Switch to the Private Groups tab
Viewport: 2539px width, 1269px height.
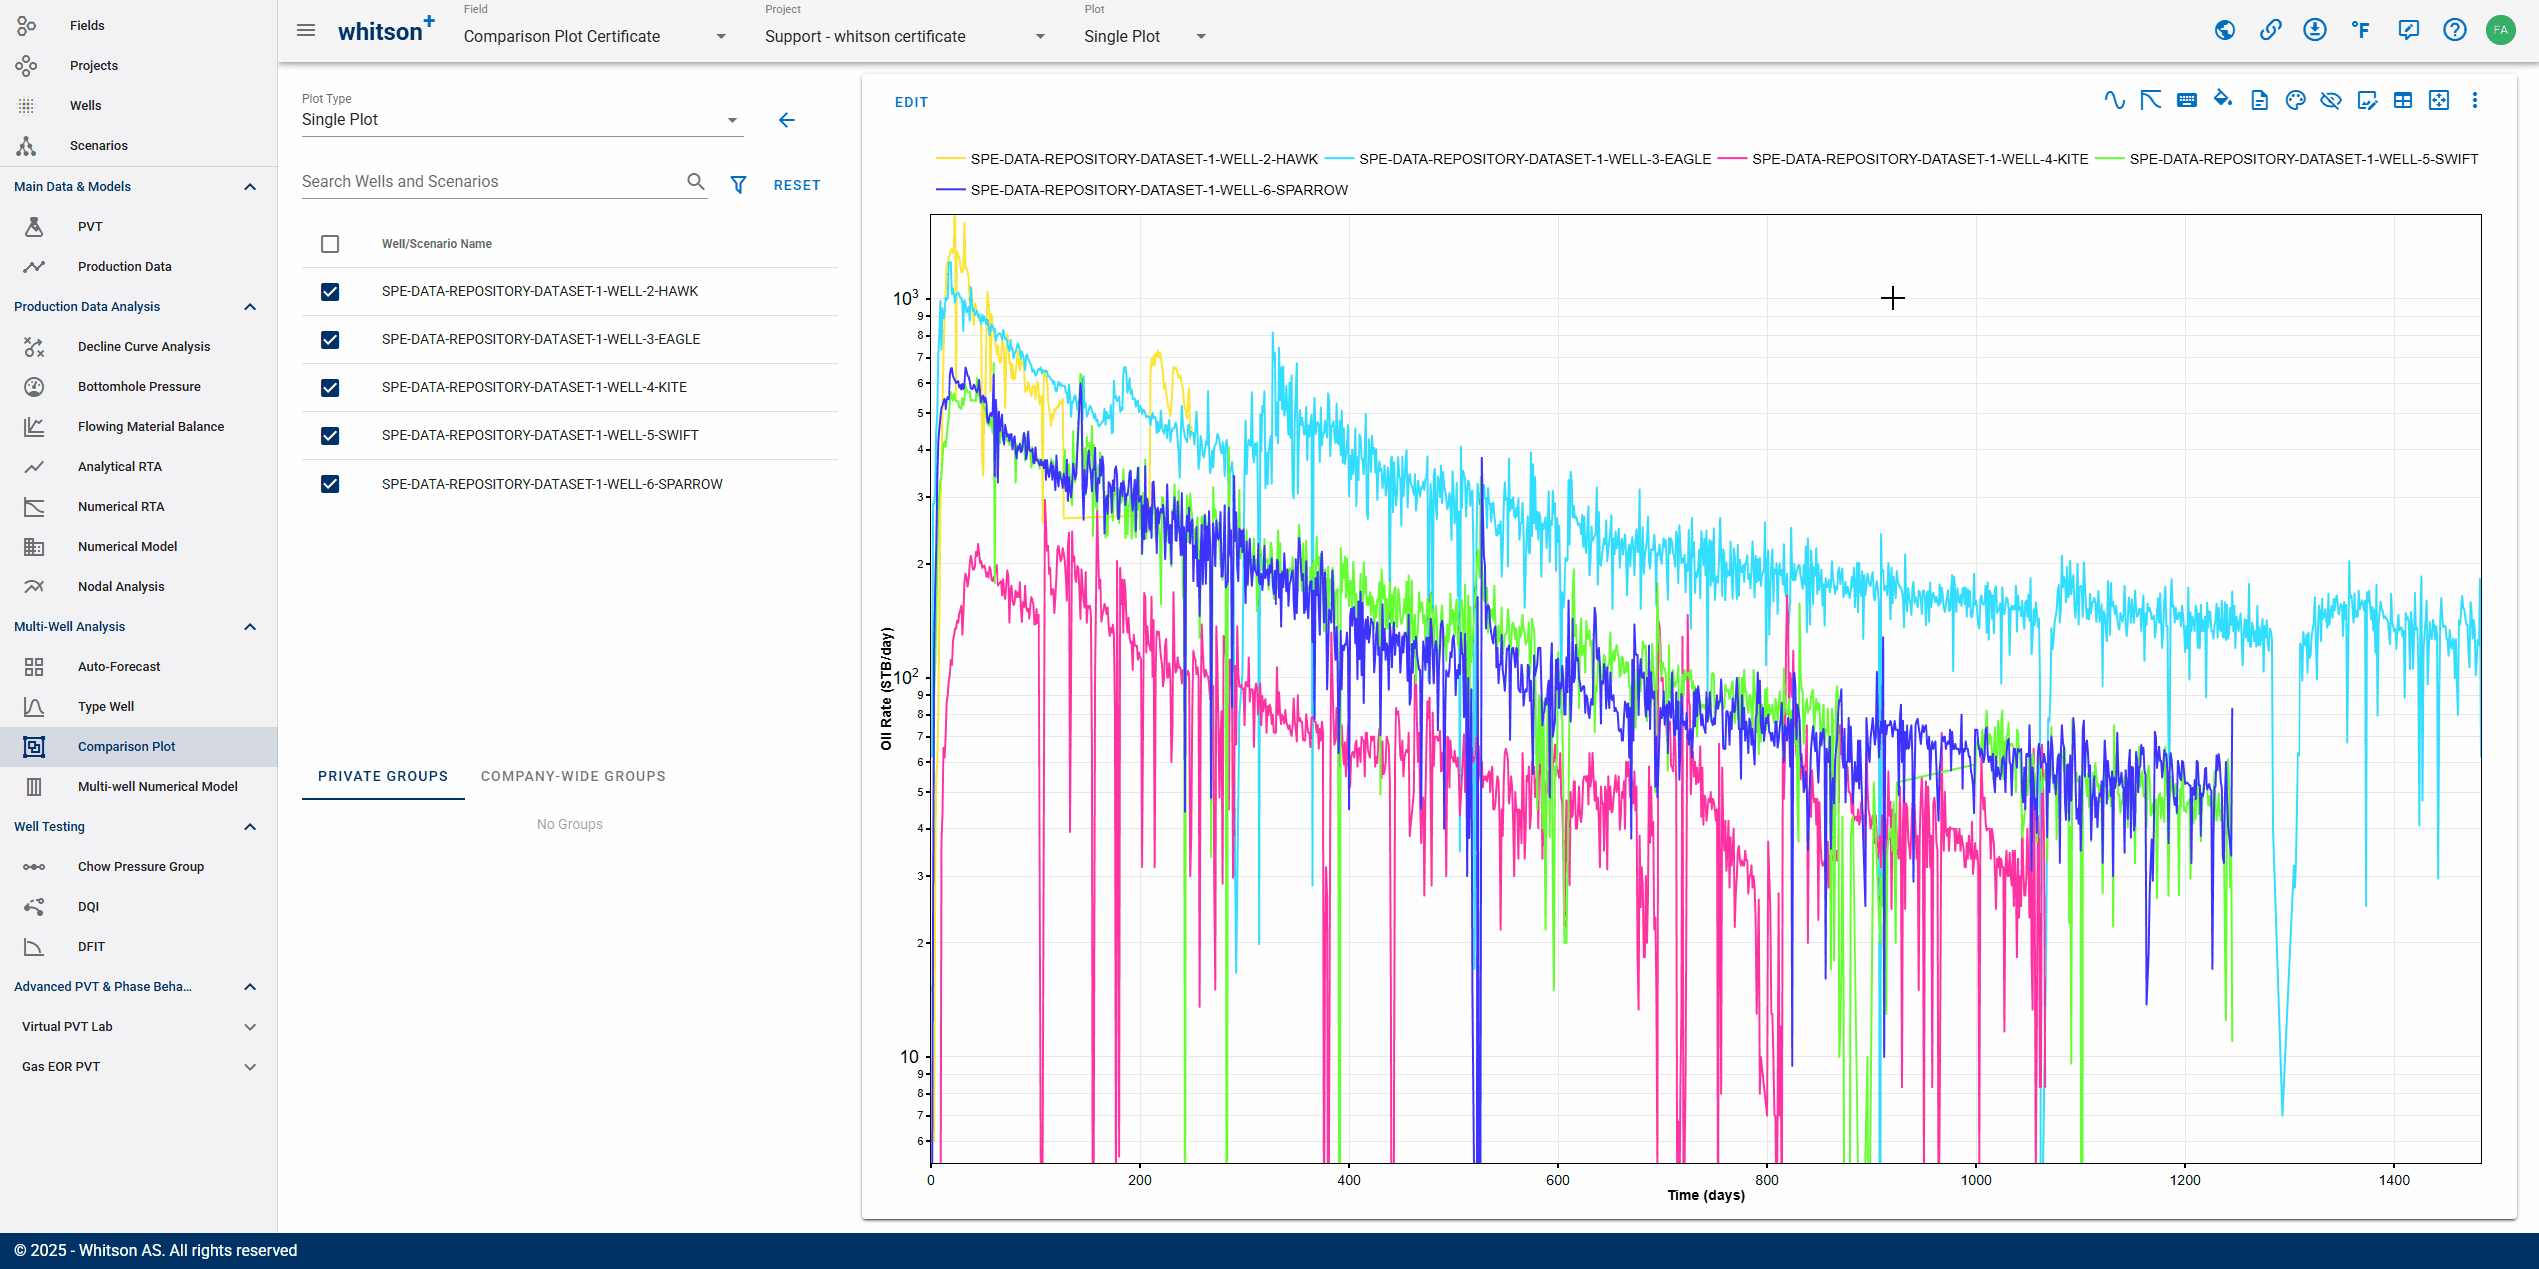tap(383, 776)
